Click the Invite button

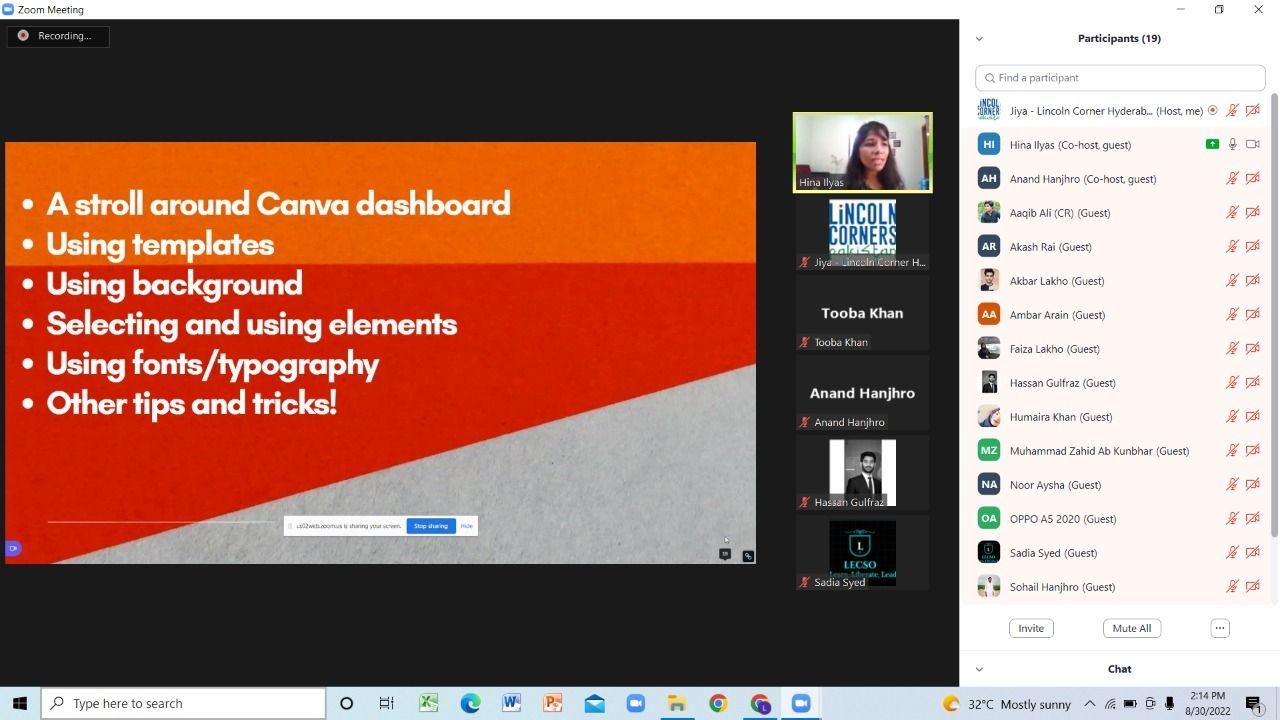pos(1031,628)
